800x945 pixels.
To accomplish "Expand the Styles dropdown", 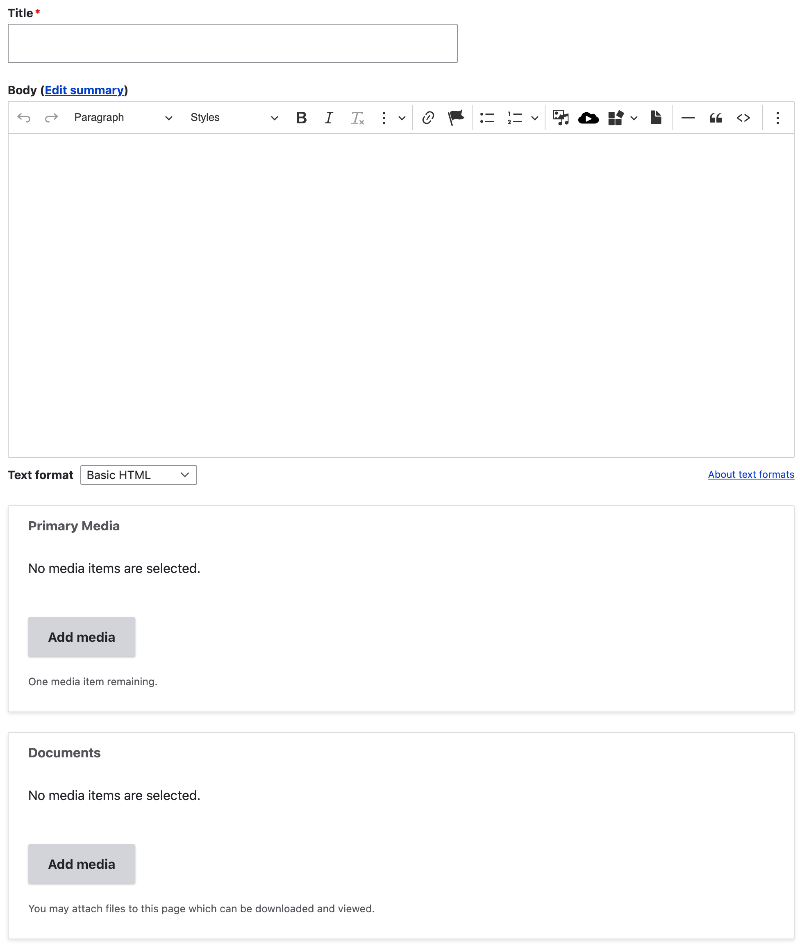I will (234, 118).
